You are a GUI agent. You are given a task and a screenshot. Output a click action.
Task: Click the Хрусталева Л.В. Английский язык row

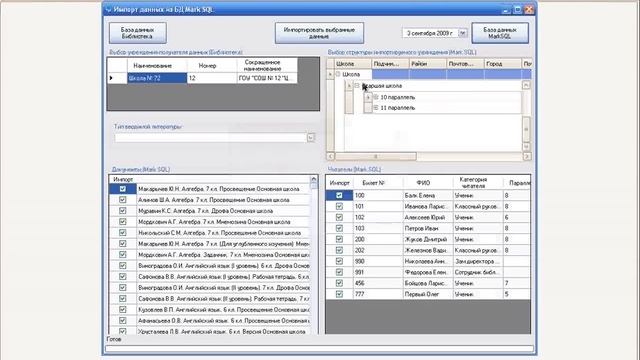pyautogui.click(x=222, y=331)
